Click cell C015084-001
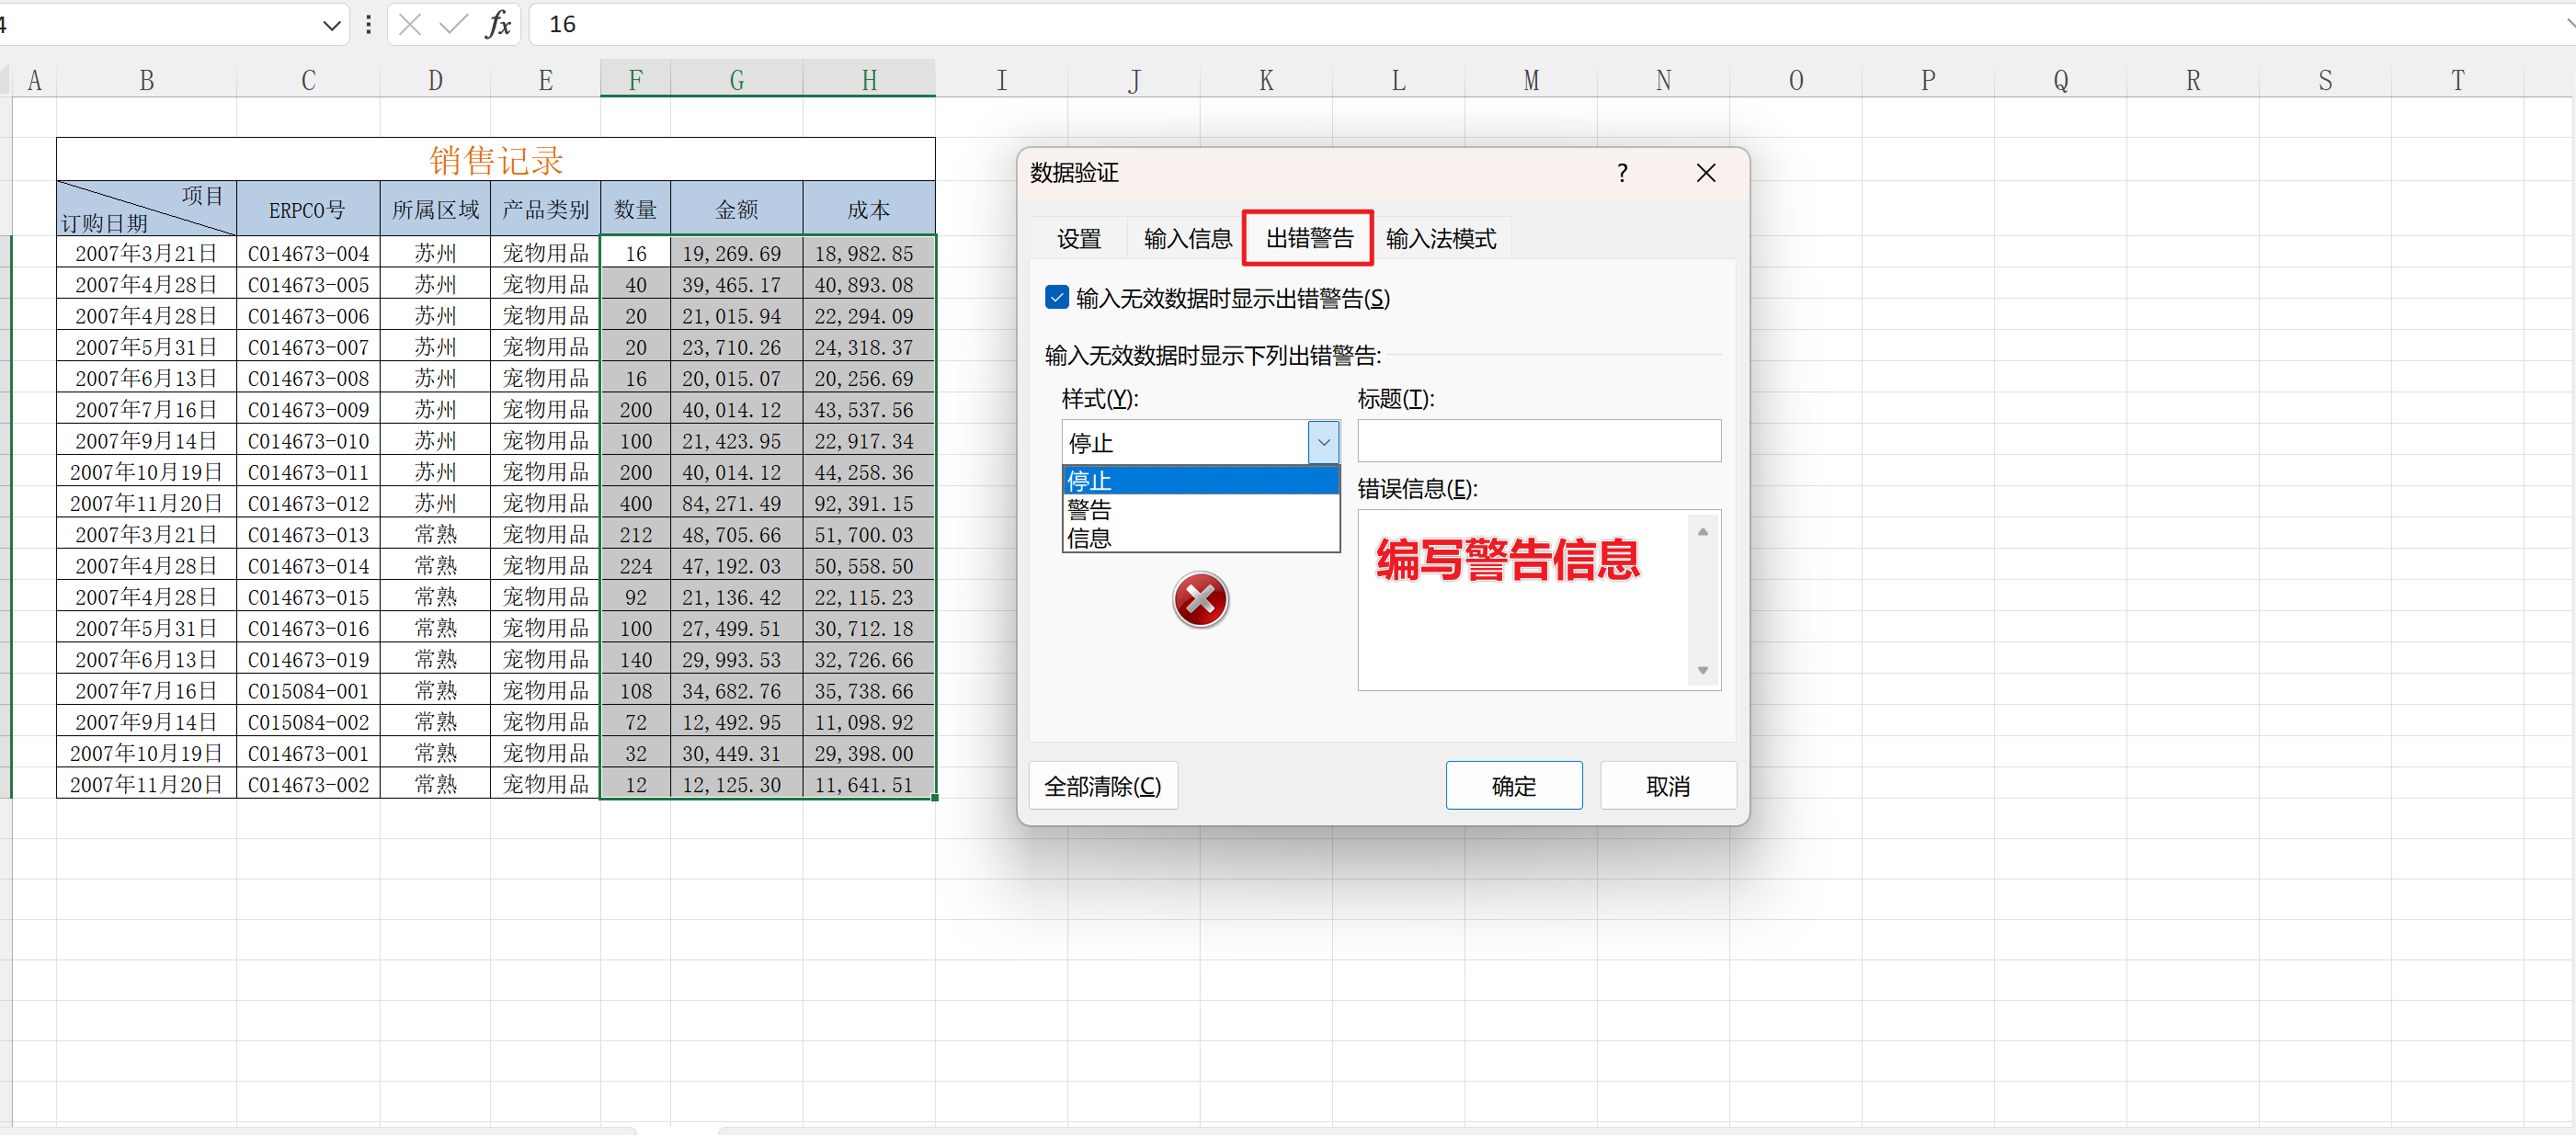The height and width of the screenshot is (1135, 2576). [x=308, y=690]
